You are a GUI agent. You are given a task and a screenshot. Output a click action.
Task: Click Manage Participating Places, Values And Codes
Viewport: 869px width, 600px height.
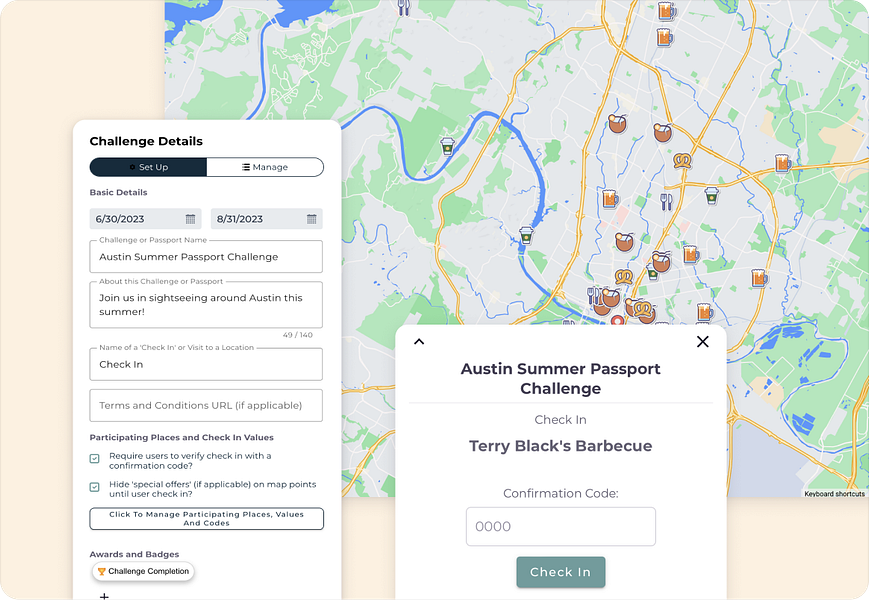[206, 519]
